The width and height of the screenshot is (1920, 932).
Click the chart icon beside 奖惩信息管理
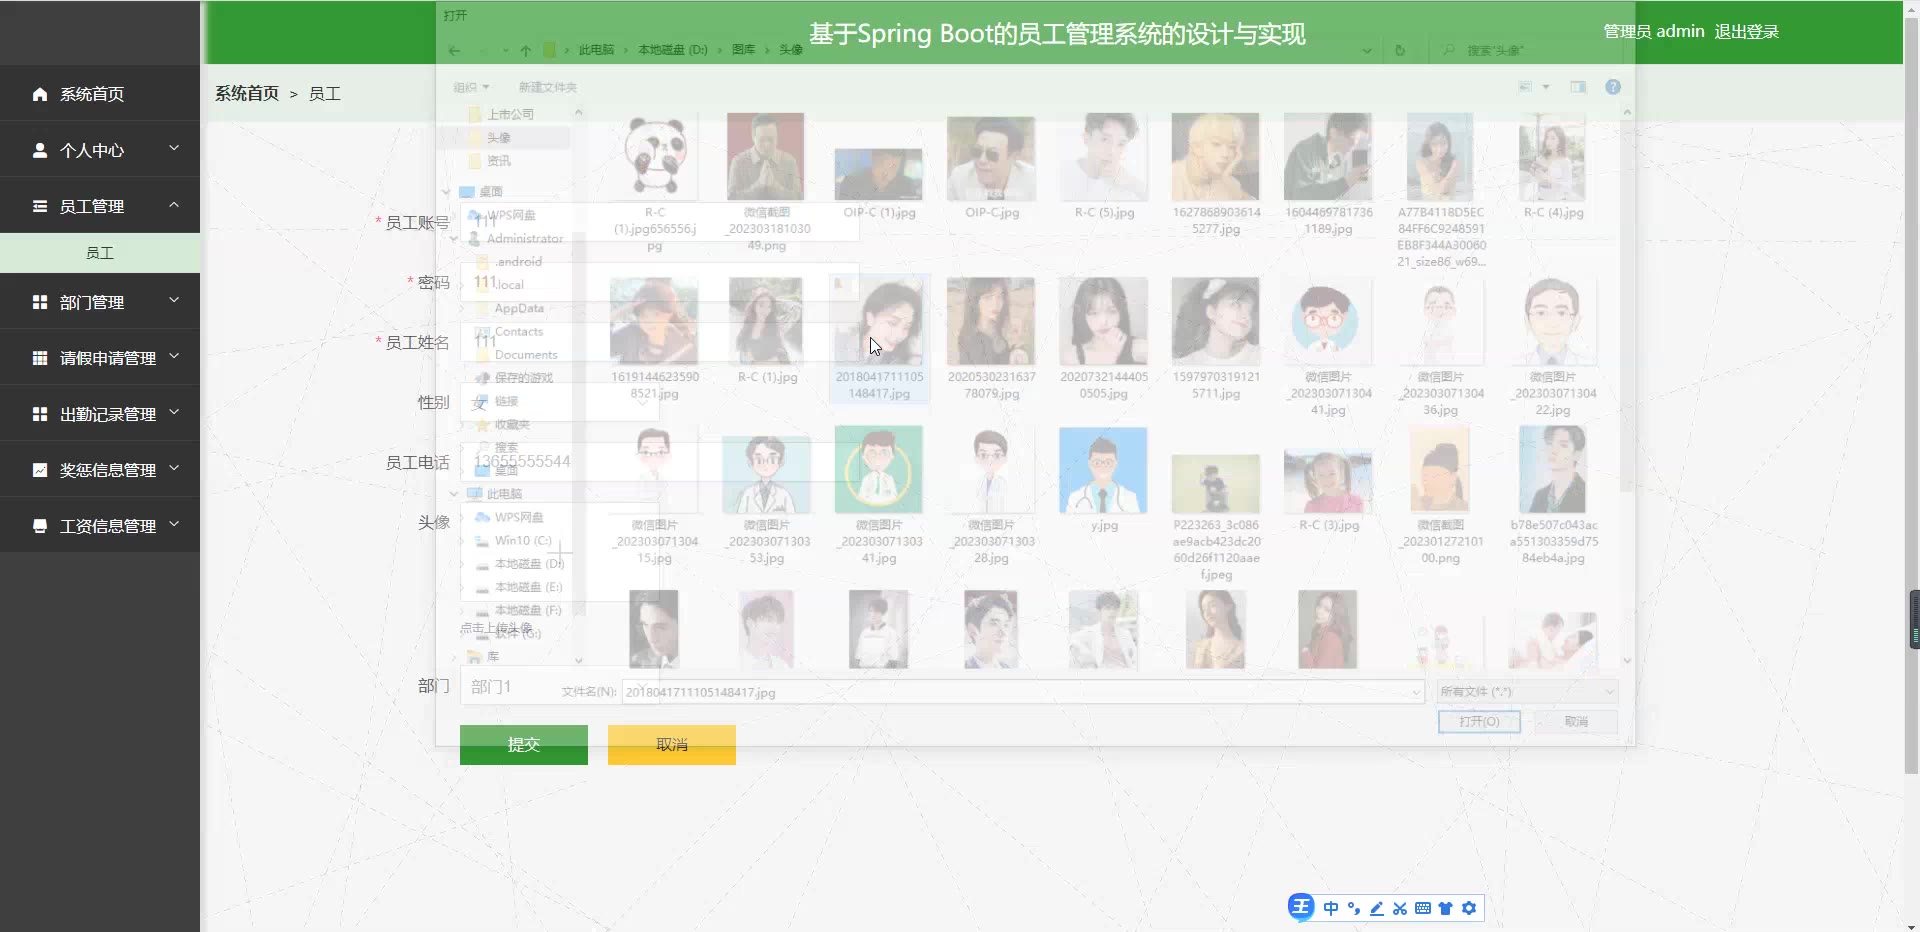(x=40, y=470)
